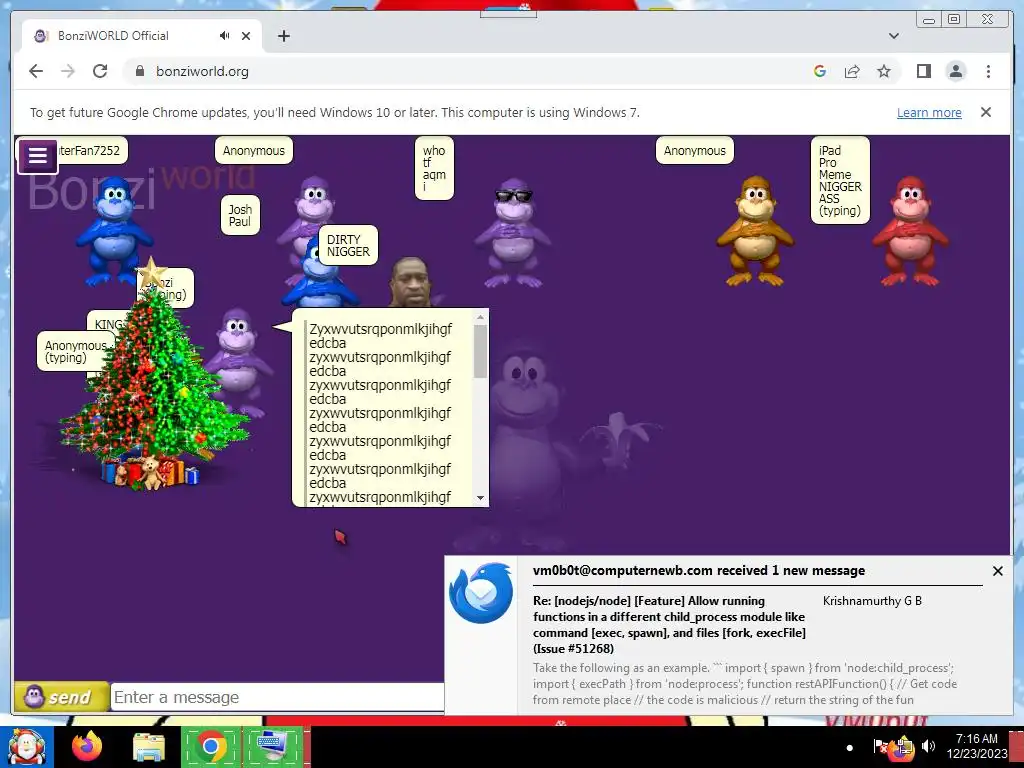Screen dimensions: 1024x768
Task: Click the purple Bonzi beside the Christmas tree
Action: [x=239, y=362]
